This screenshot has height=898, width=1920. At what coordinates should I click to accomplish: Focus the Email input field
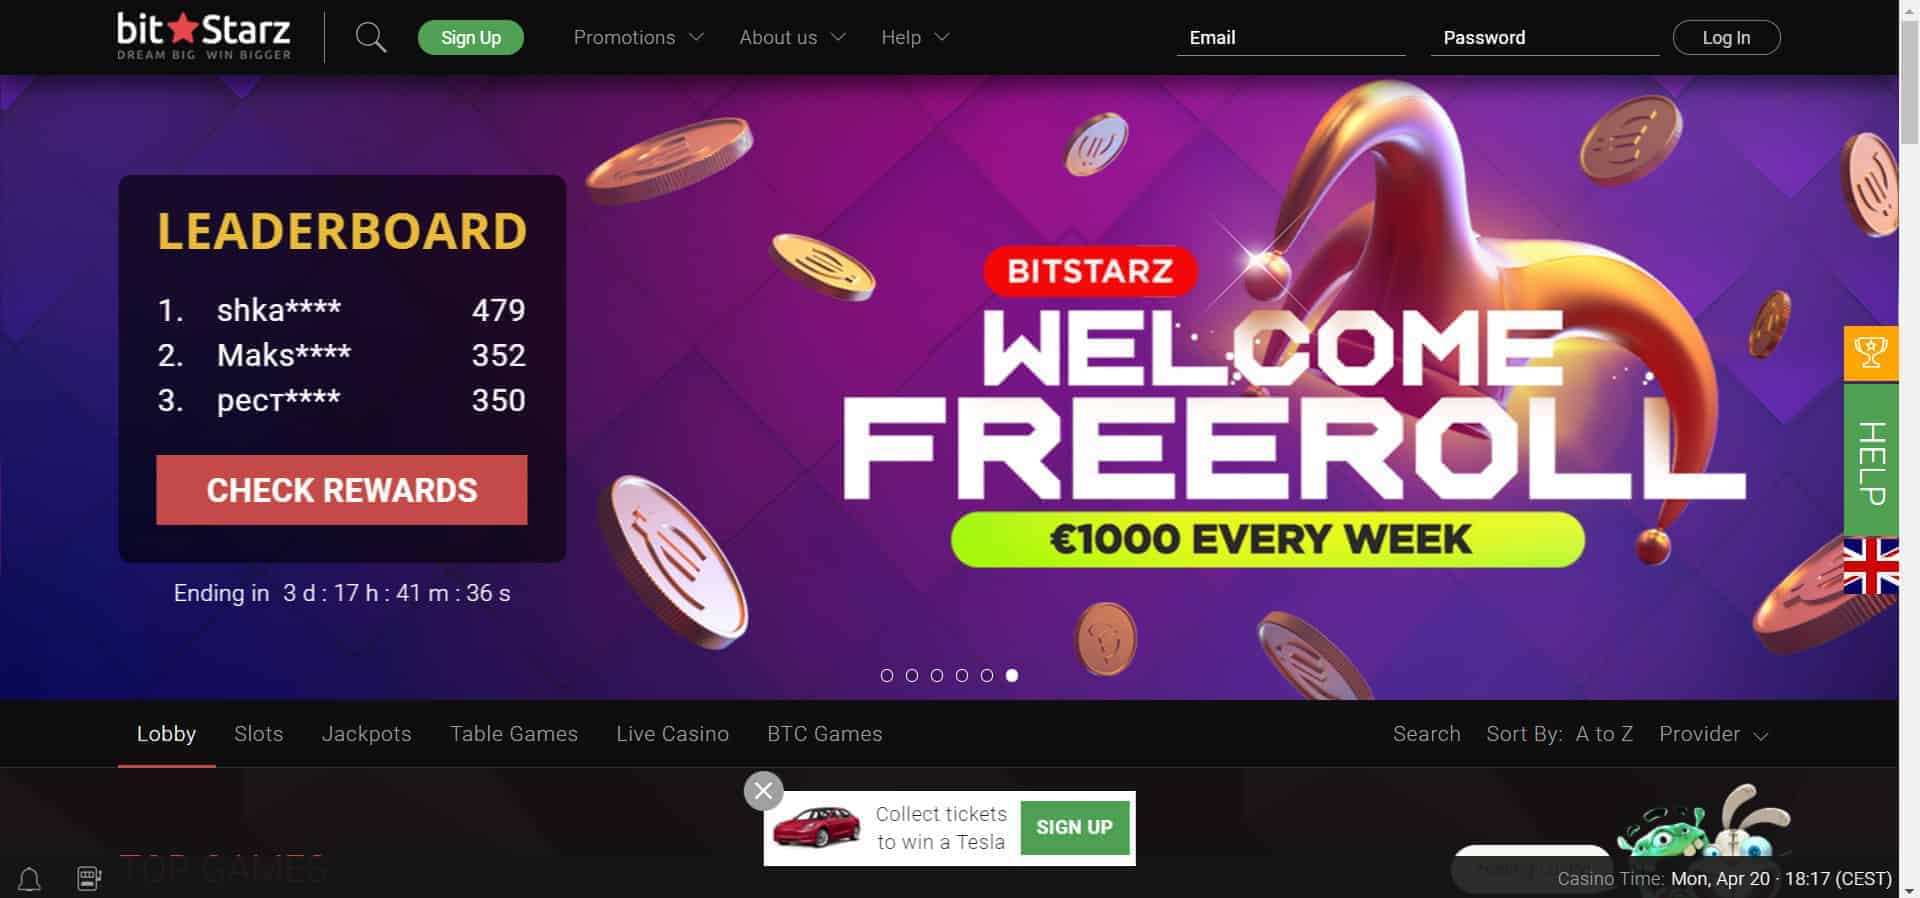point(1290,37)
